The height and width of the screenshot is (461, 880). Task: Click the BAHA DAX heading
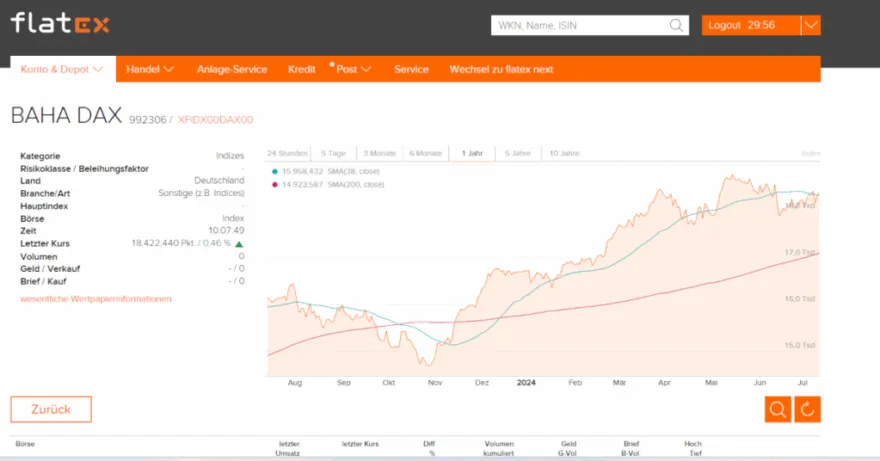tap(66, 115)
